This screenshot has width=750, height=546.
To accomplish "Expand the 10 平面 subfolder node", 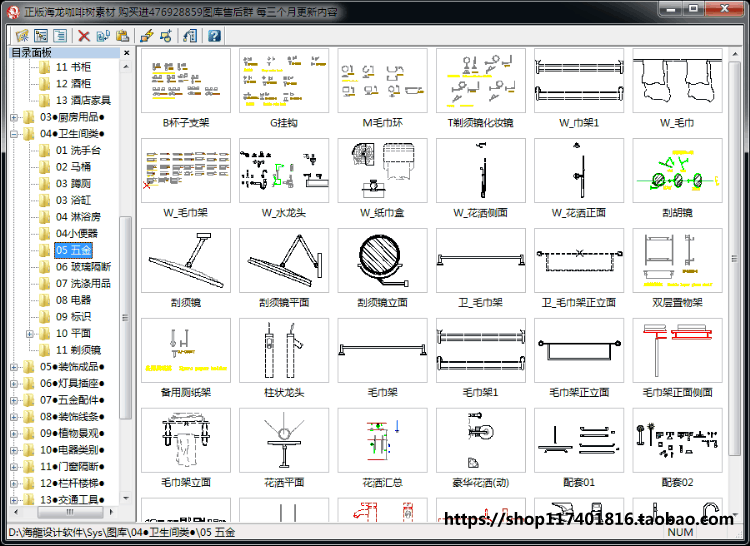I will pyautogui.click(x=30, y=334).
